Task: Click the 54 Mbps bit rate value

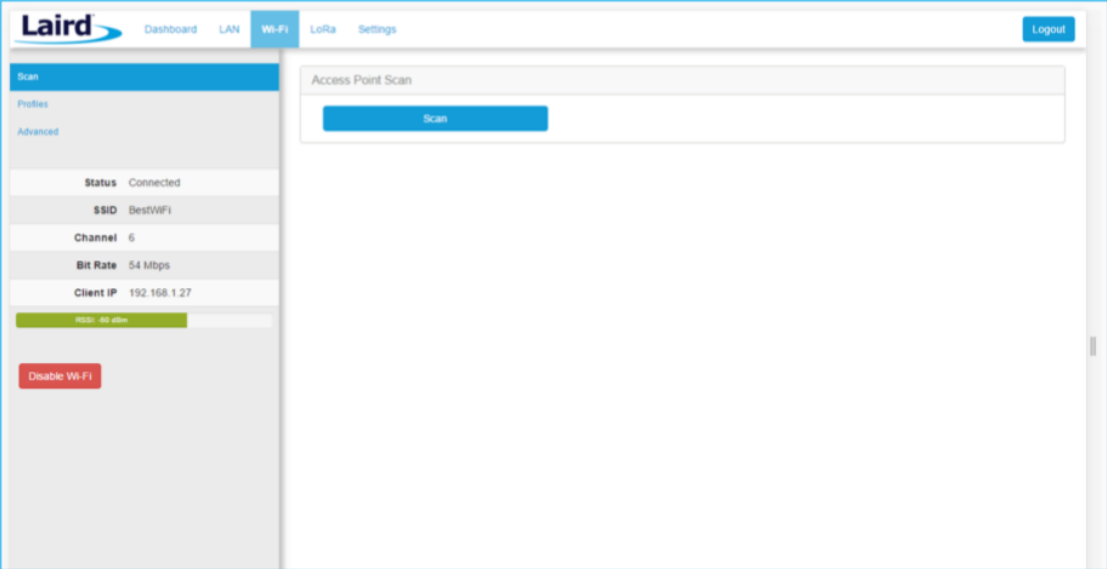Action: click(x=149, y=266)
